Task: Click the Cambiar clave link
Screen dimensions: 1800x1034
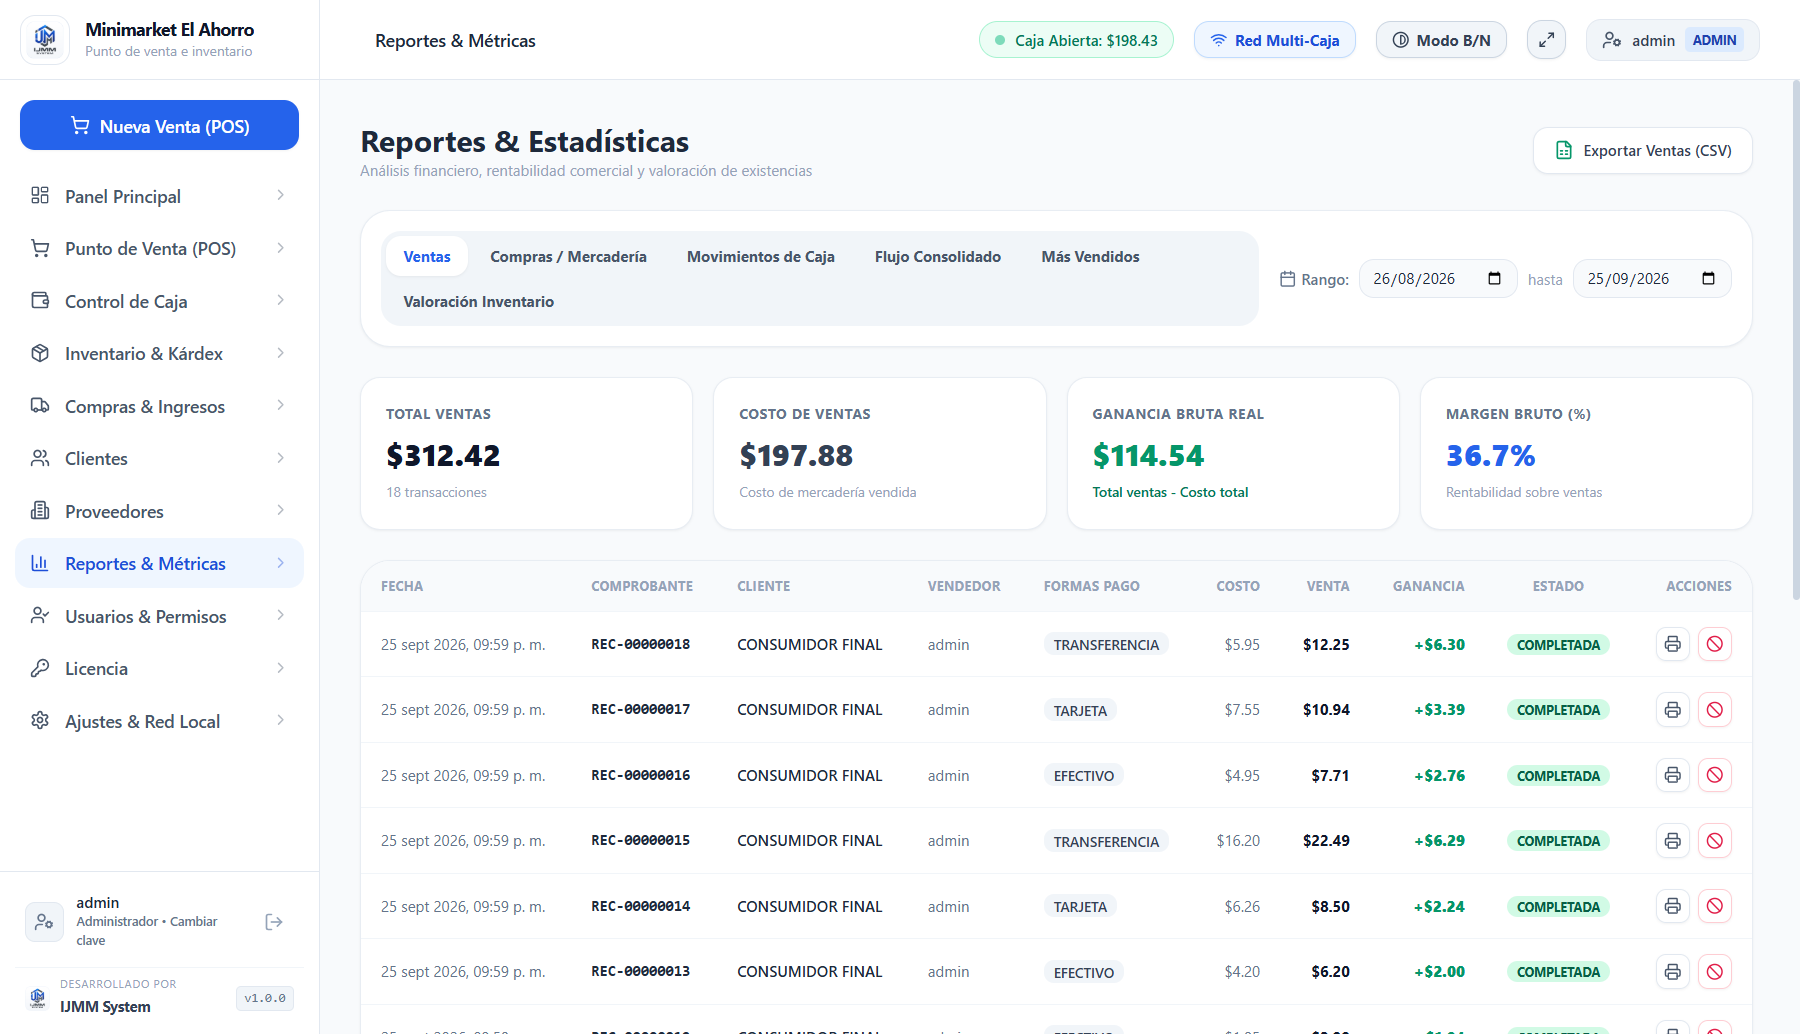Action: pos(147,931)
